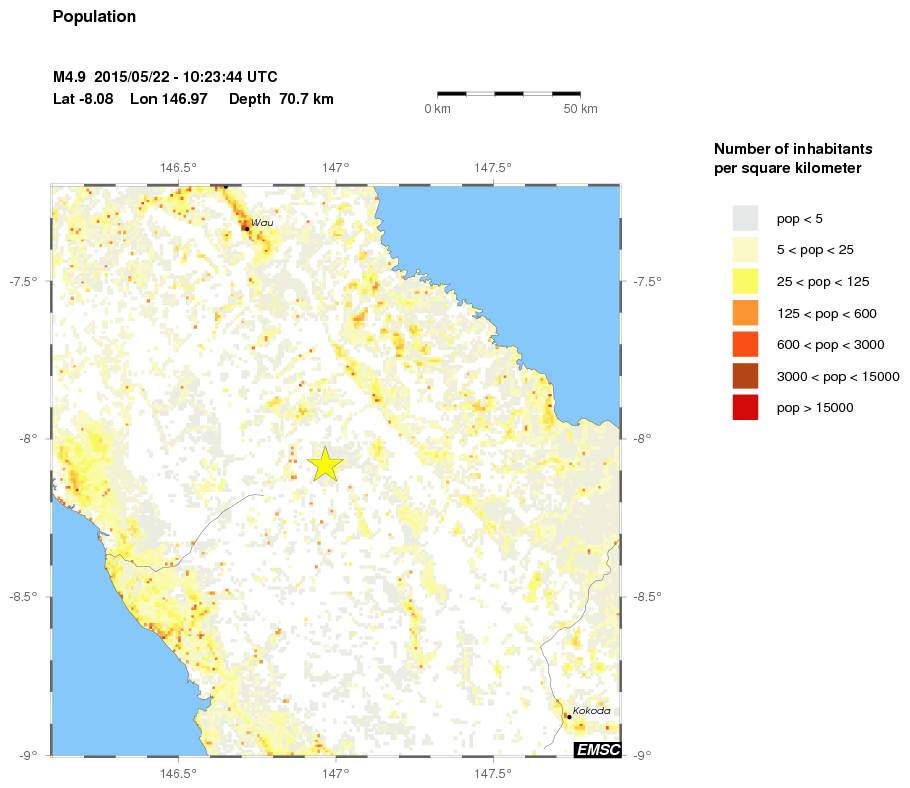This screenshot has width=910, height=788.
Task: Click the "Kokoda" place name label
Action: pyautogui.click(x=591, y=710)
